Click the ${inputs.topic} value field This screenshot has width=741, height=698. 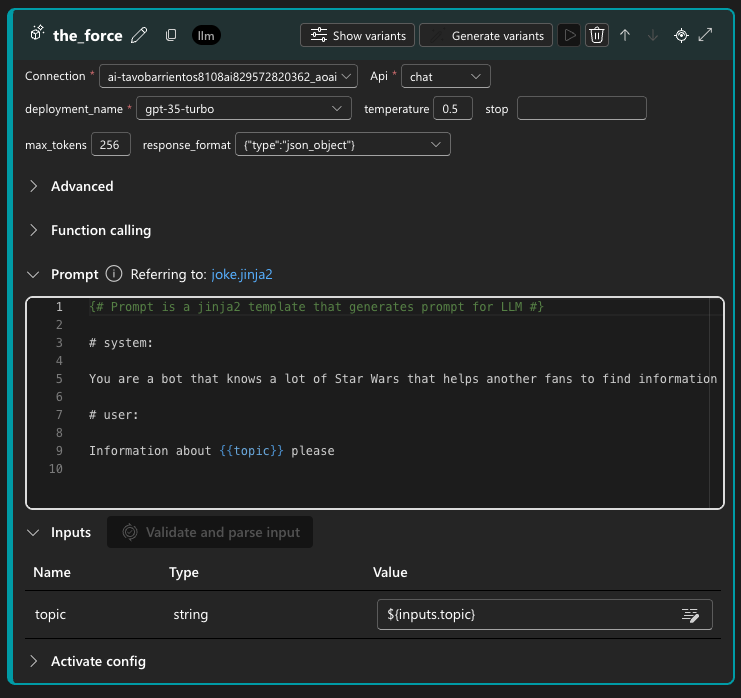tap(544, 614)
